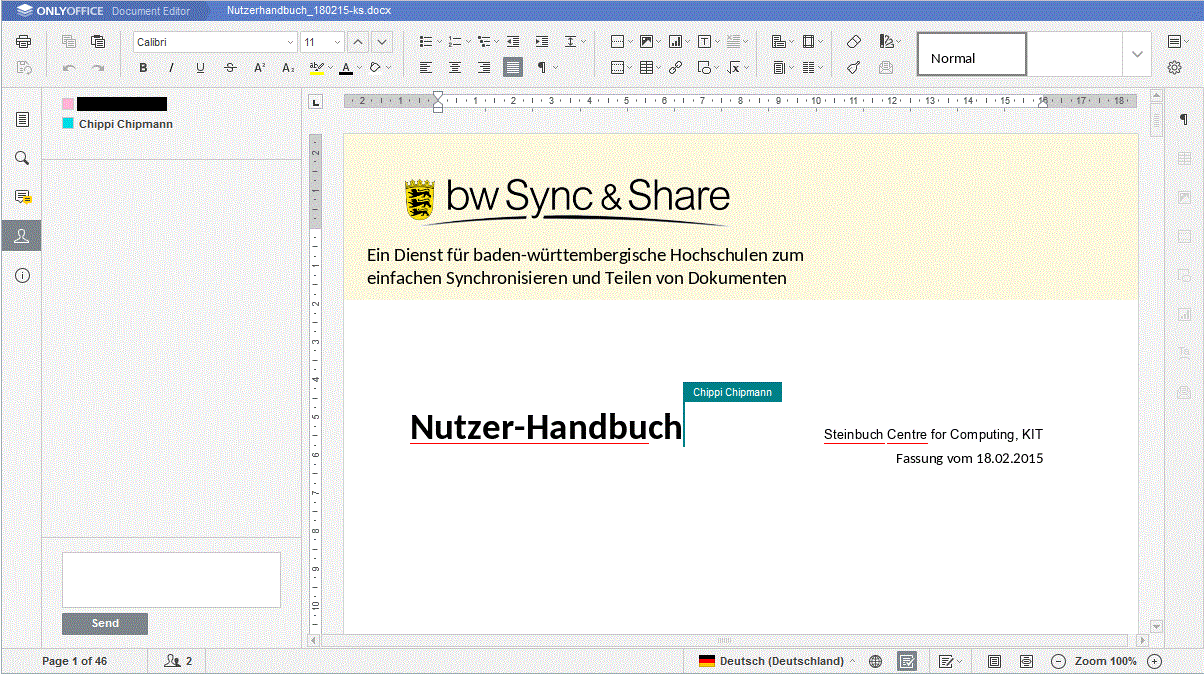
Task: Insert a text box
Action: pyautogui.click(x=708, y=41)
